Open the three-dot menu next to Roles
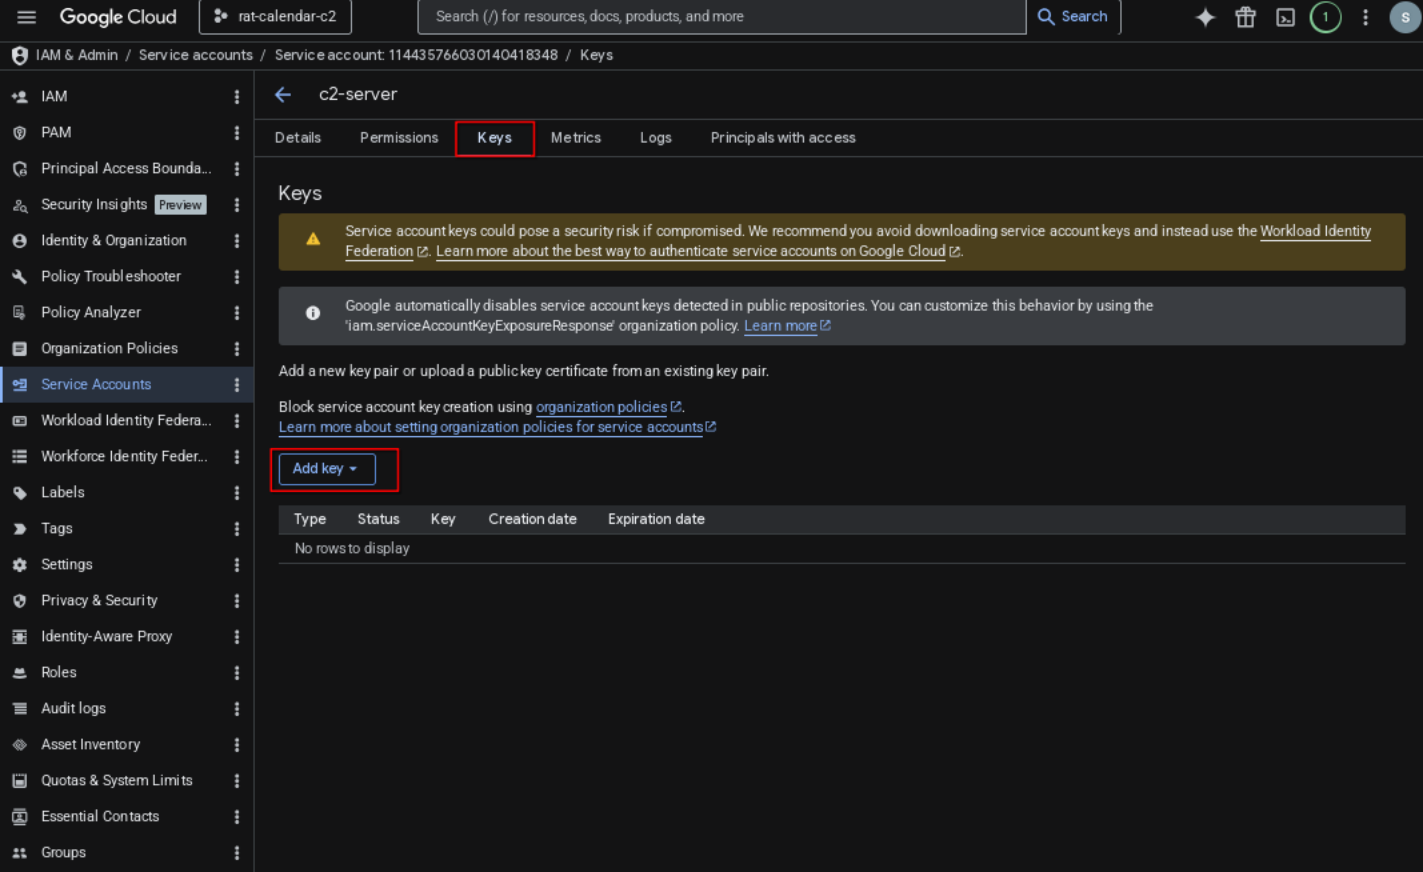Screen dimensions: 1423x872 237,673
